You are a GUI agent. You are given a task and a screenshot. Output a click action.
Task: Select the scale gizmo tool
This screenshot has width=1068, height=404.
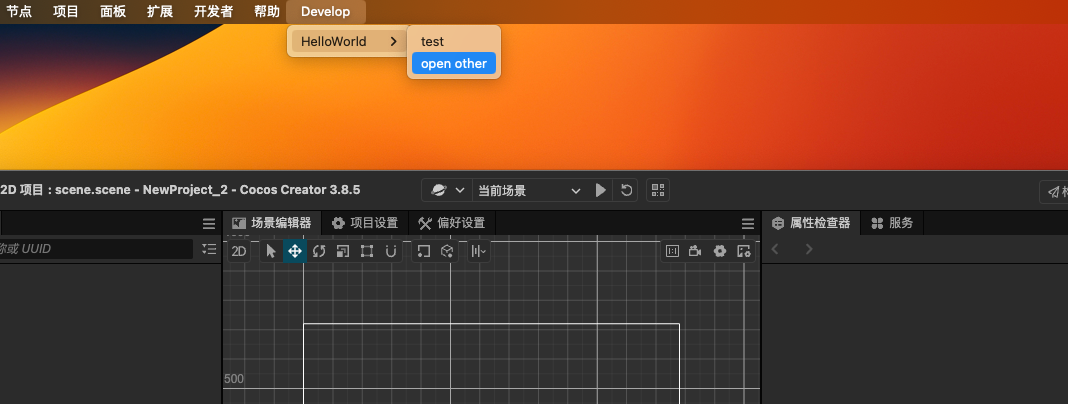tap(343, 251)
